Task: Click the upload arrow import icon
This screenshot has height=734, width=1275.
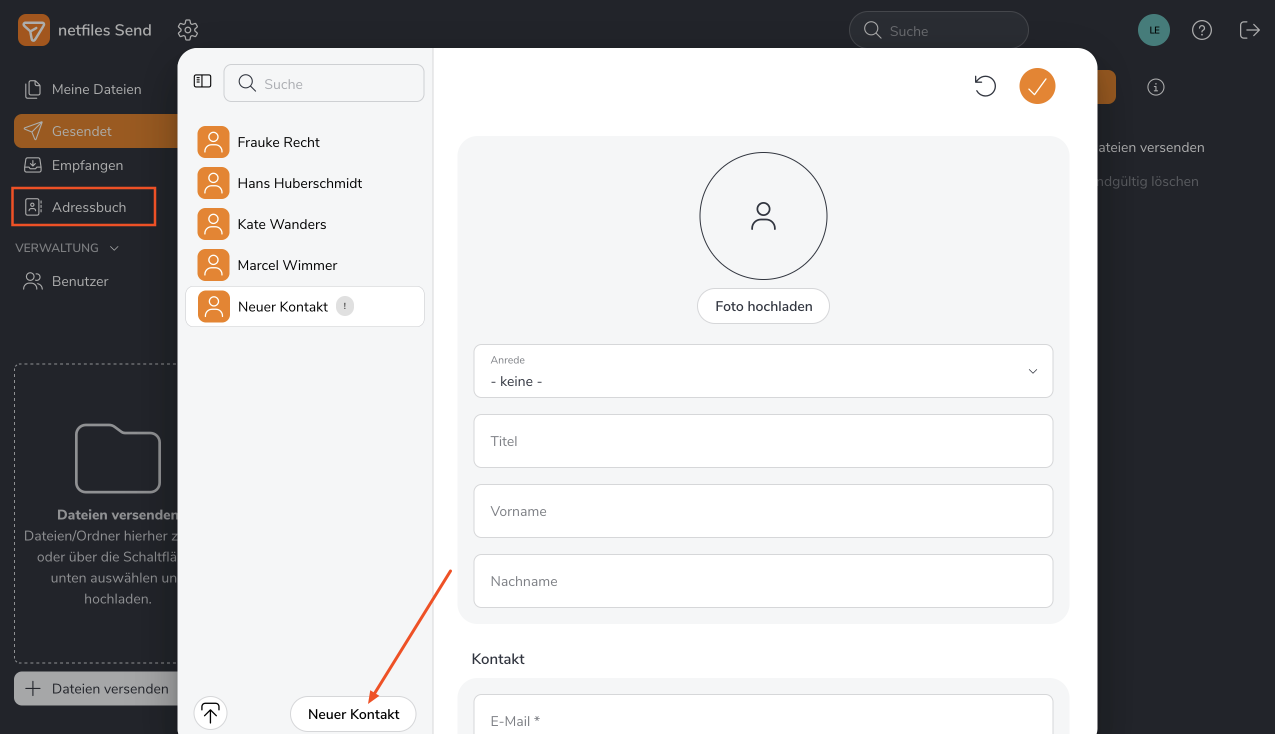Action: 210,713
